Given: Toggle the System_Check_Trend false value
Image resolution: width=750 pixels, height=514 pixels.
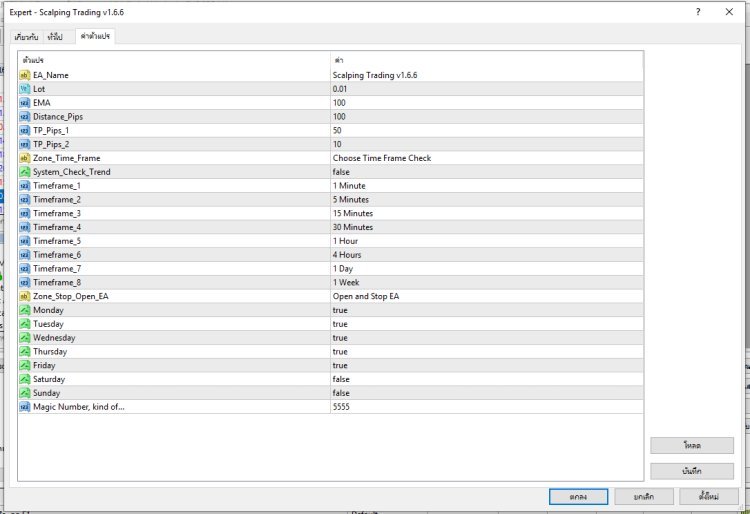Looking at the screenshot, I should point(342,172).
